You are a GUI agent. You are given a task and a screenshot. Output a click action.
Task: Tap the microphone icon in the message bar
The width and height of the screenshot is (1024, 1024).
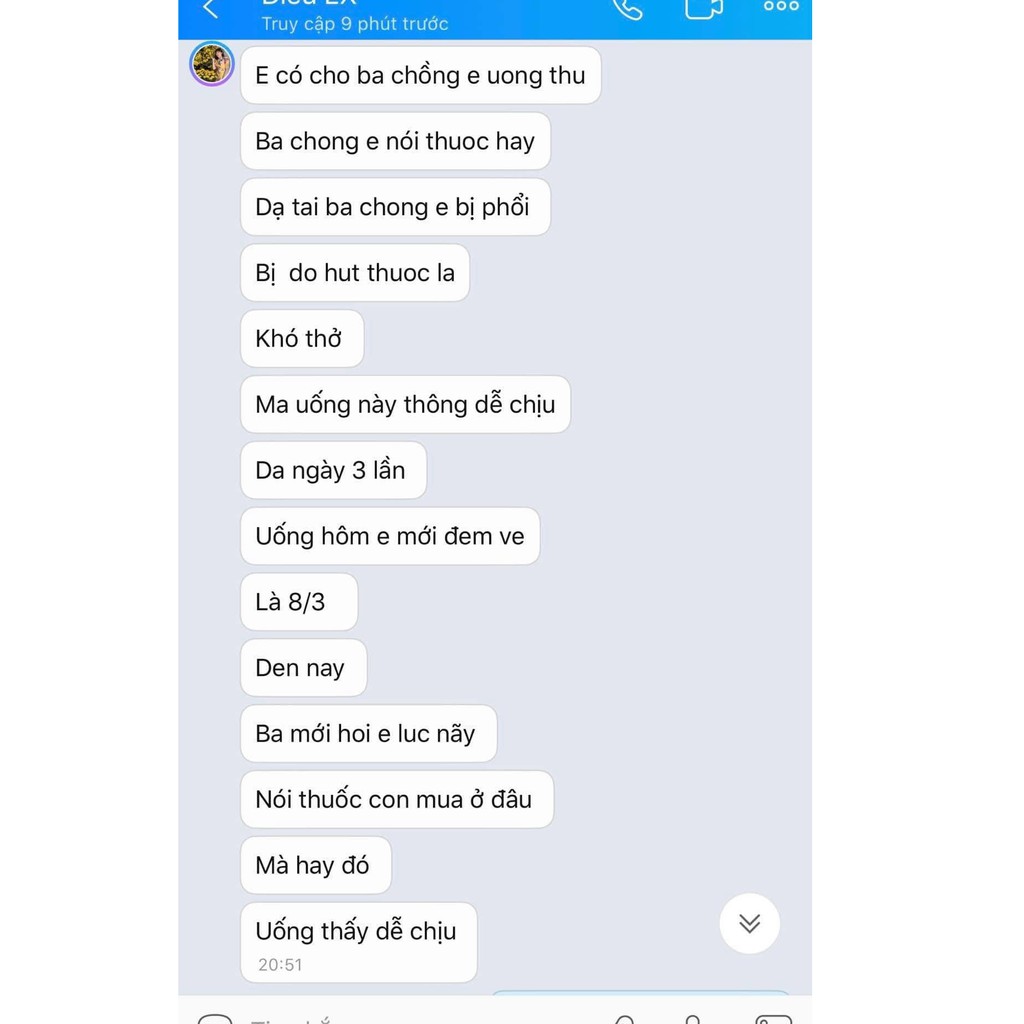[693, 1019]
